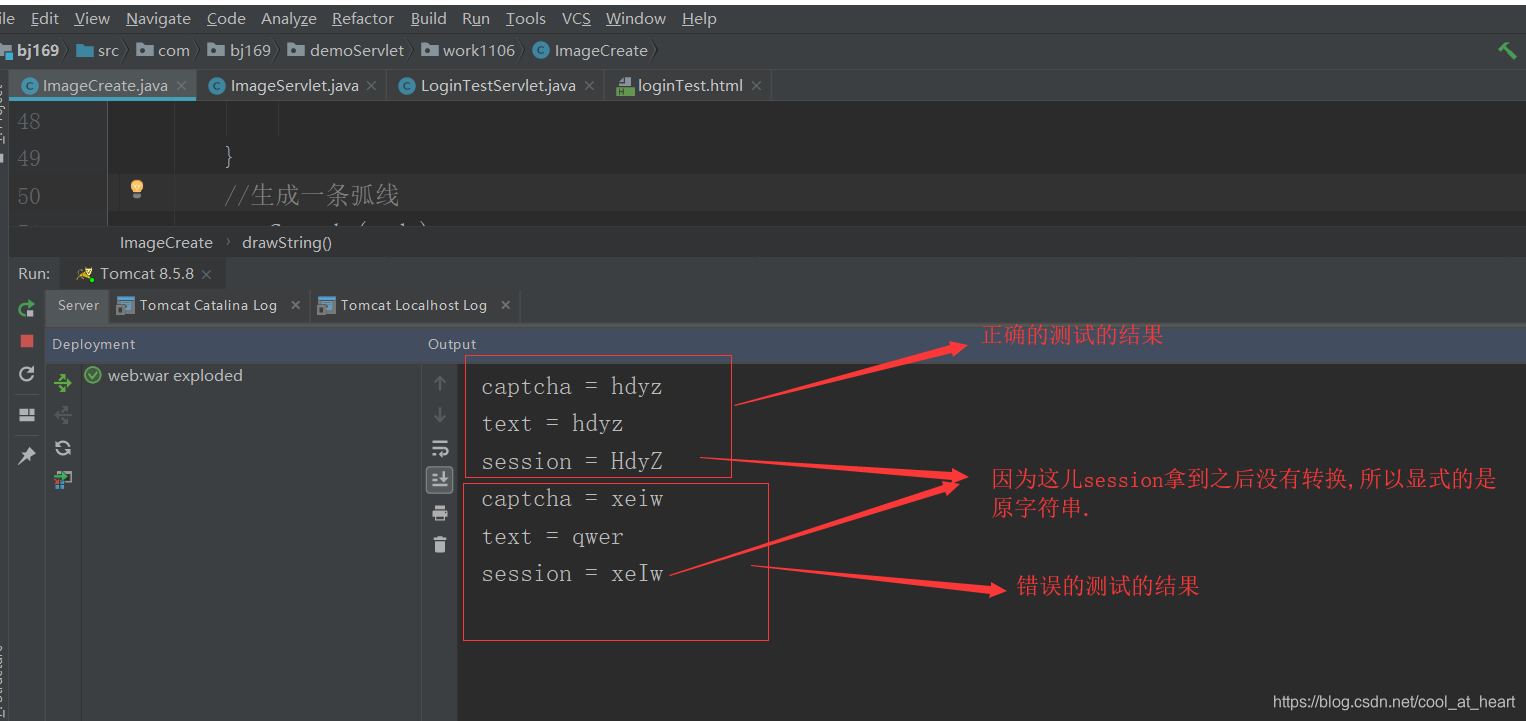Screen dimensions: 1526x721
Task: Open the Tomcat Localhost Log tab
Action: coord(413,305)
